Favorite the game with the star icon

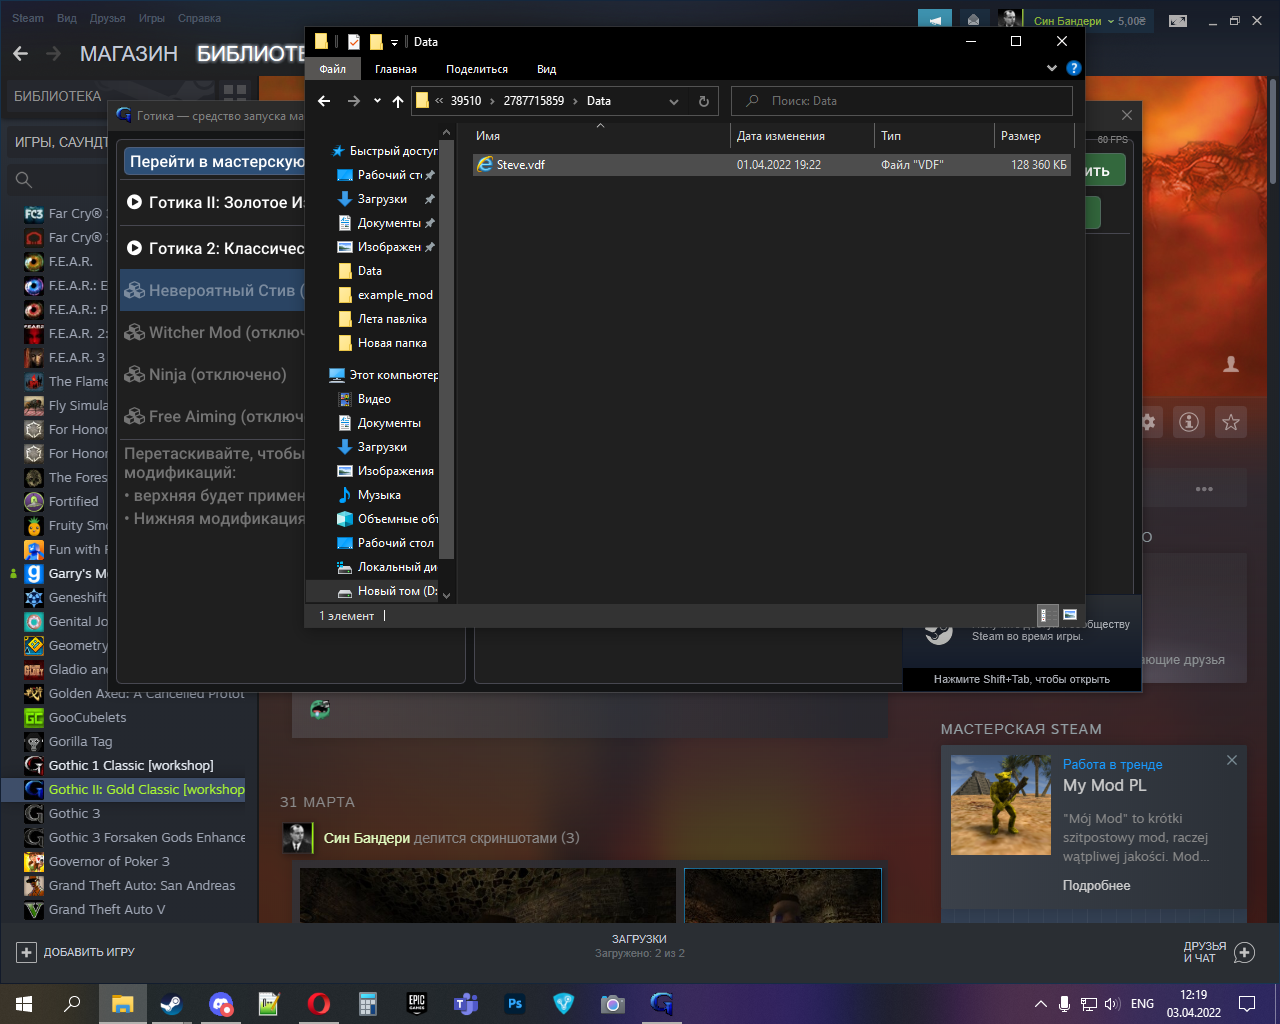pos(1231,422)
